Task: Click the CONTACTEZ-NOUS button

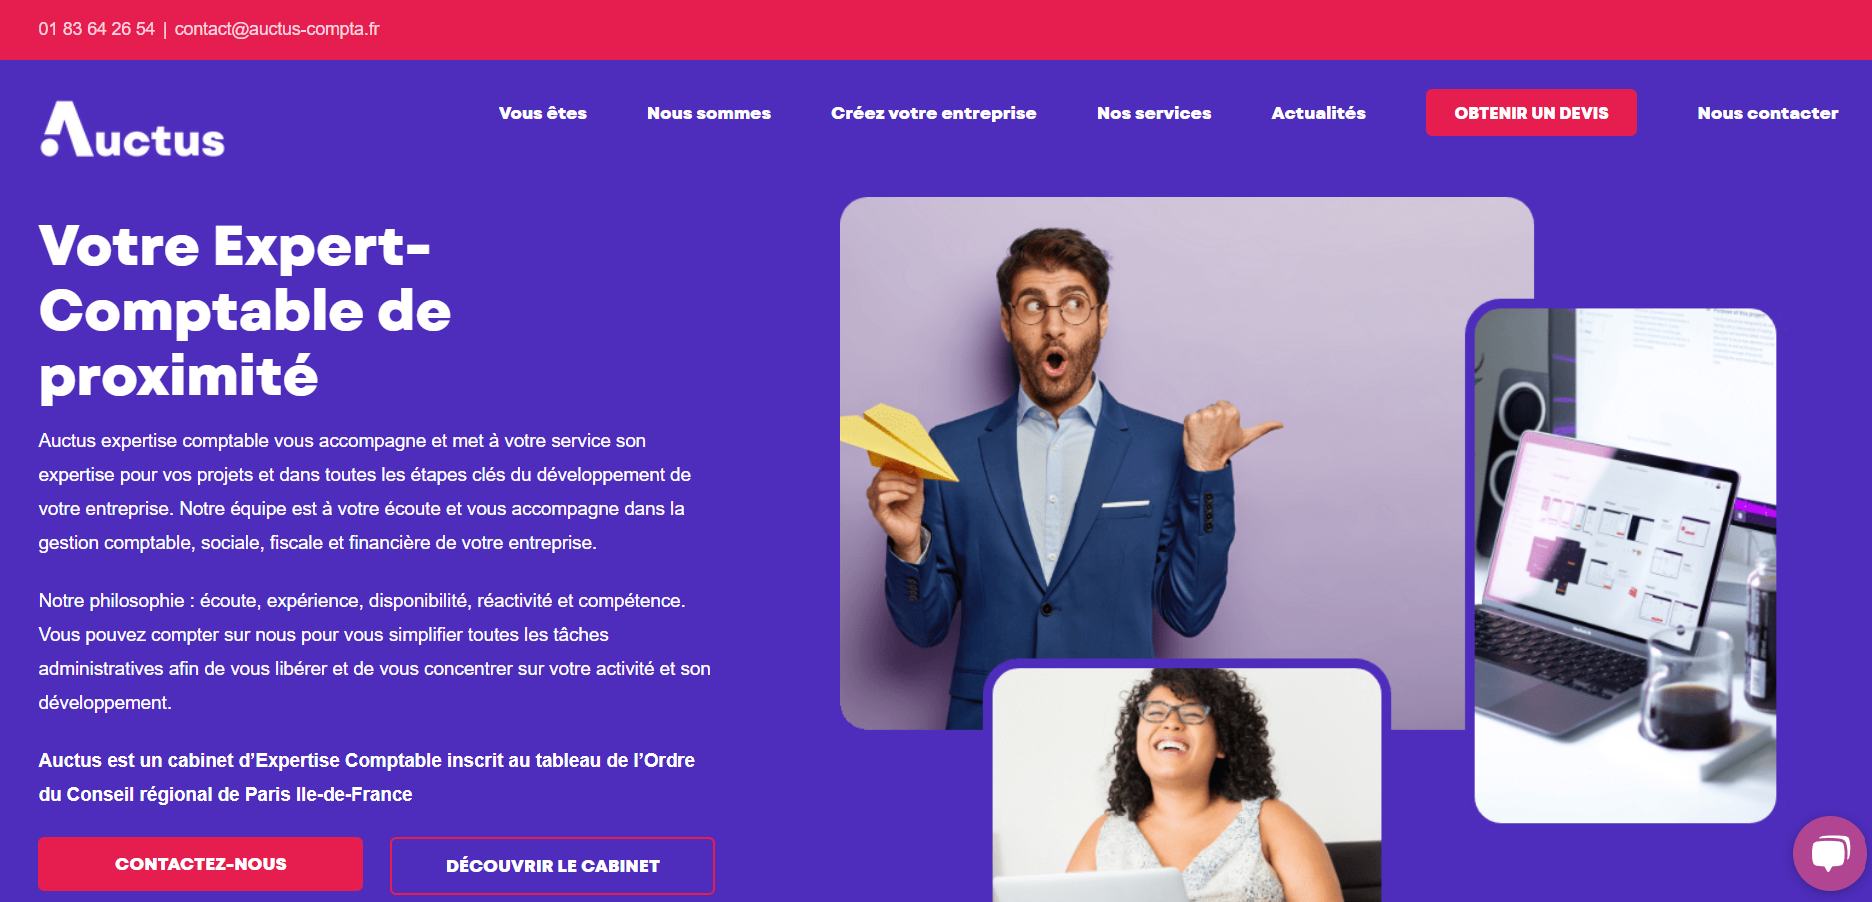Action: tap(200, 864)
